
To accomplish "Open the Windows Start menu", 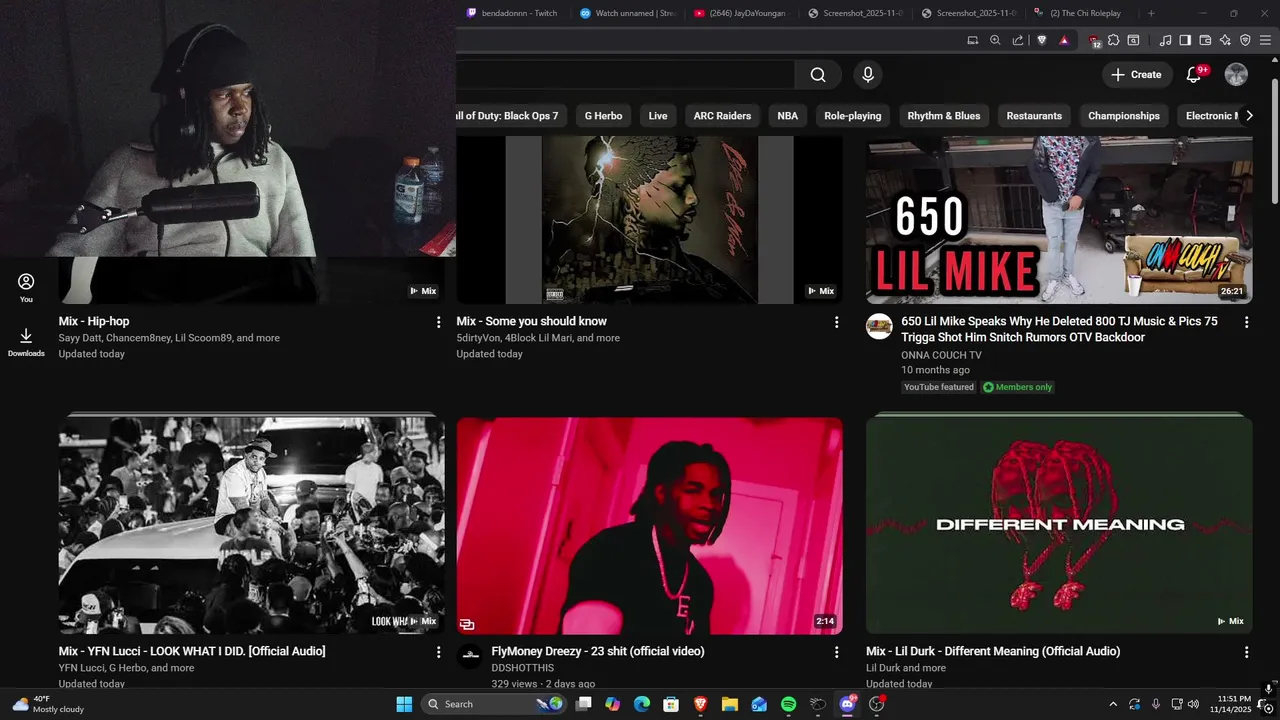I will [404, 704].
